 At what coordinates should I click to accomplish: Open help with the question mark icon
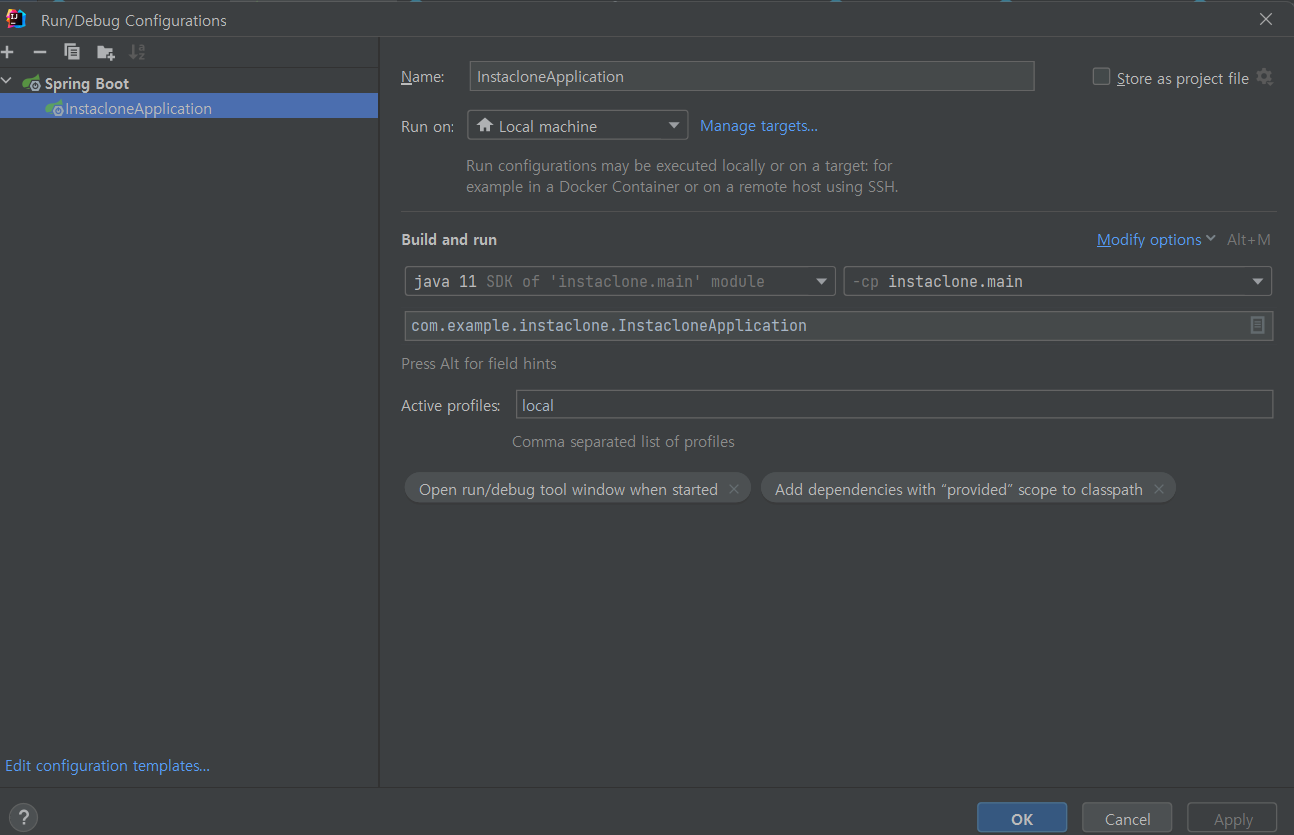coord(25,816)
